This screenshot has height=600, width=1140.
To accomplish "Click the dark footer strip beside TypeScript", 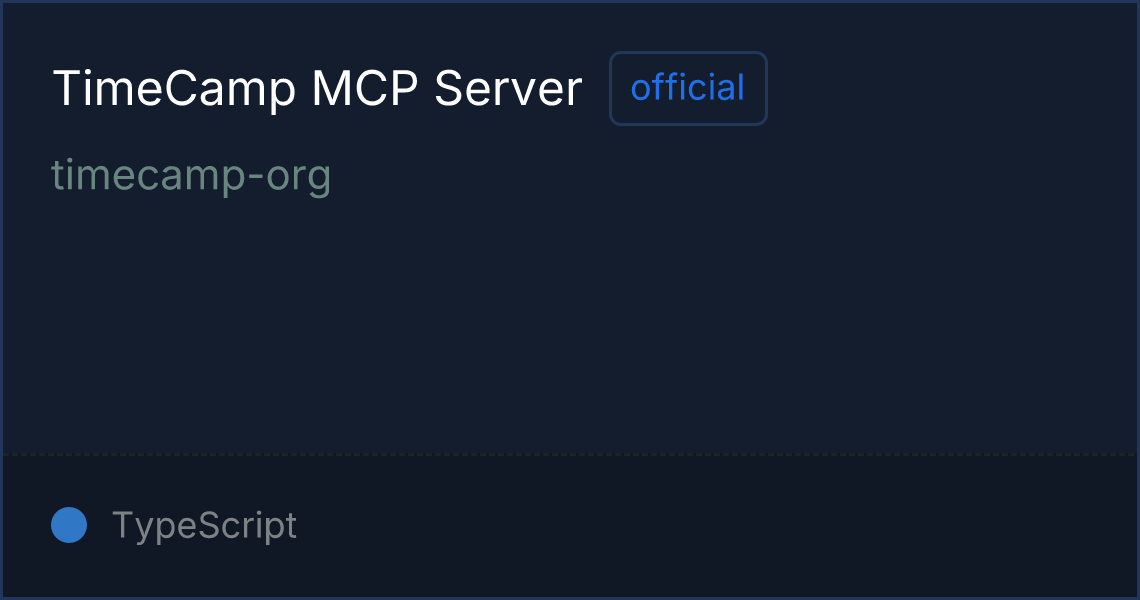I will [x=716, y=525].
